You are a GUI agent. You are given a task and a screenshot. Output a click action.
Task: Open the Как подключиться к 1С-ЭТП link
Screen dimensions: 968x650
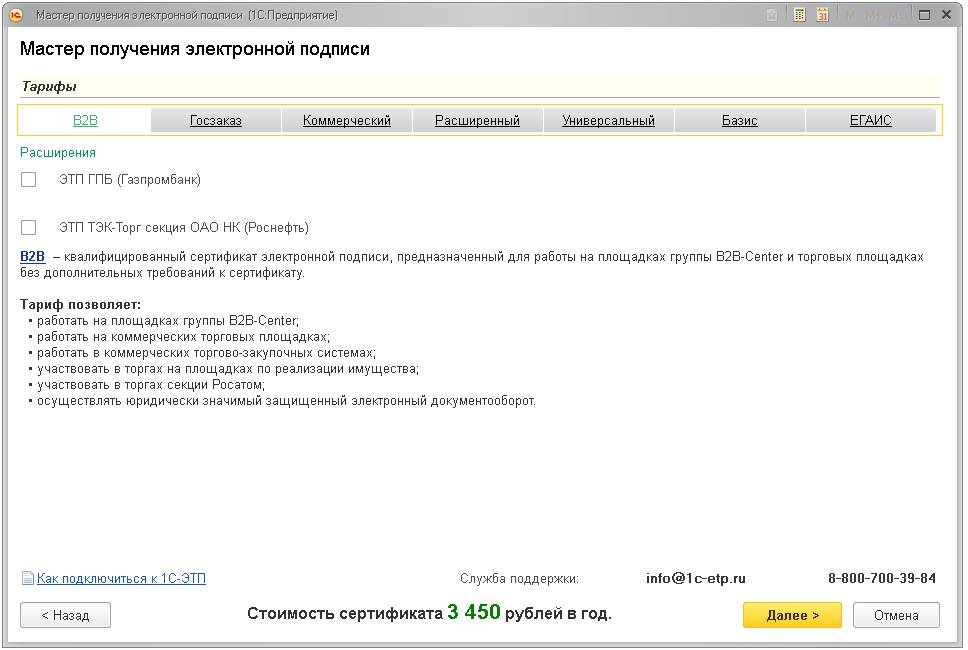click(121, 578)
